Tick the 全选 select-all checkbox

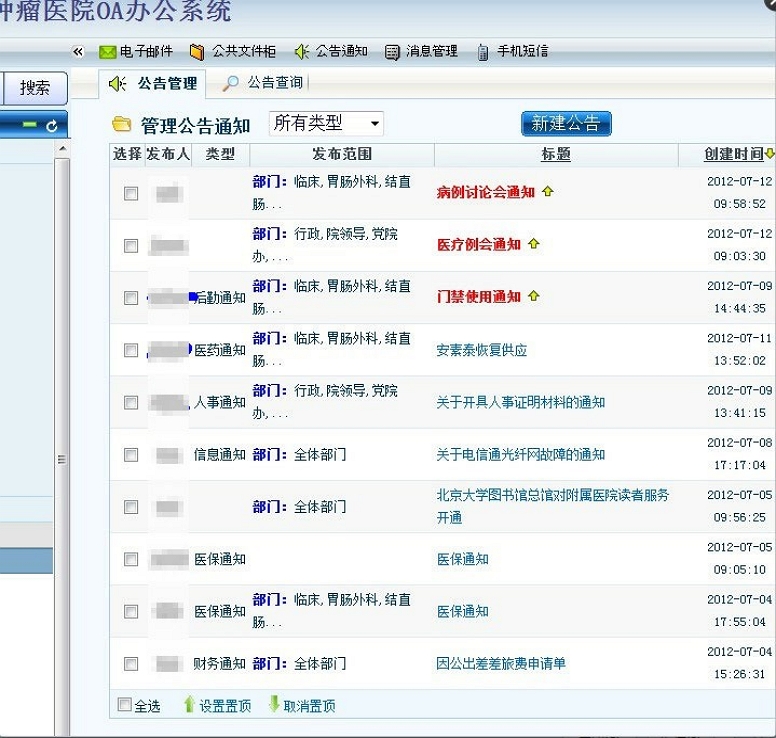click(125, 704)
